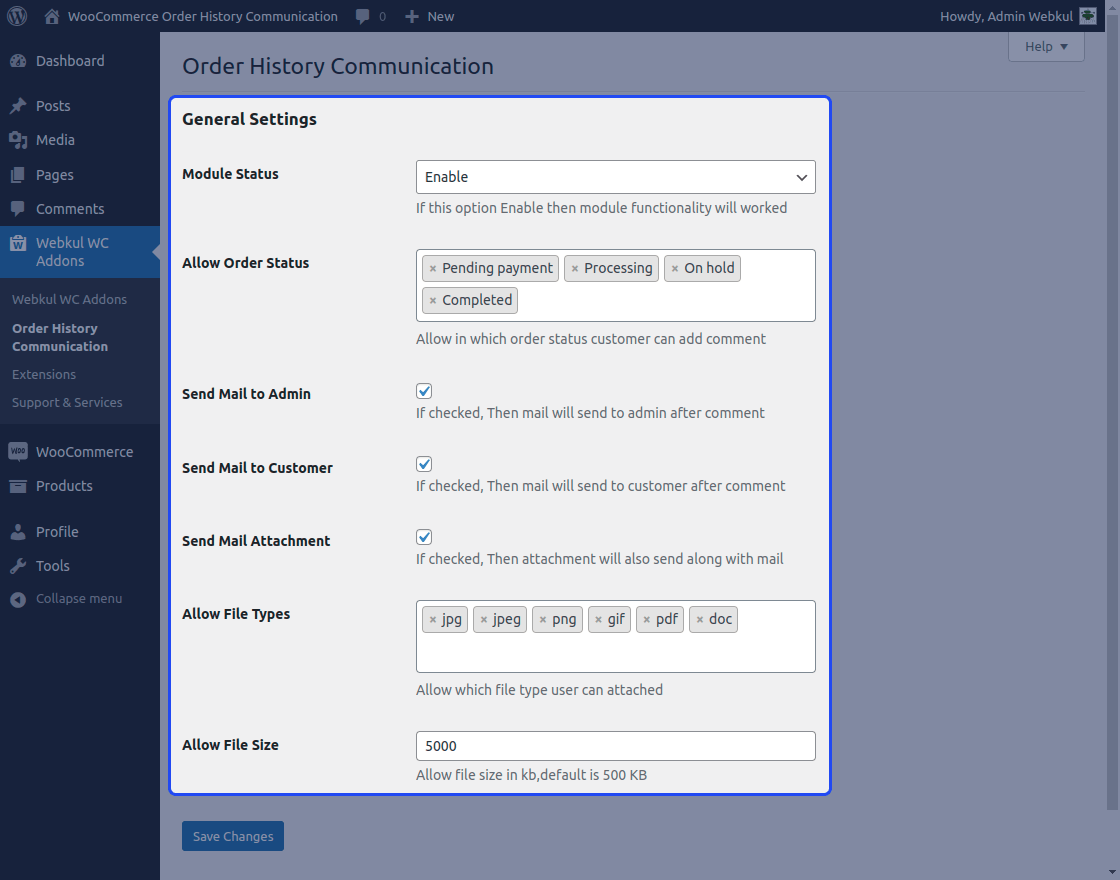This screenshot has height=880, width=1120.
Task: Open the Allow File Types selector
Action: tap(615, 650)
